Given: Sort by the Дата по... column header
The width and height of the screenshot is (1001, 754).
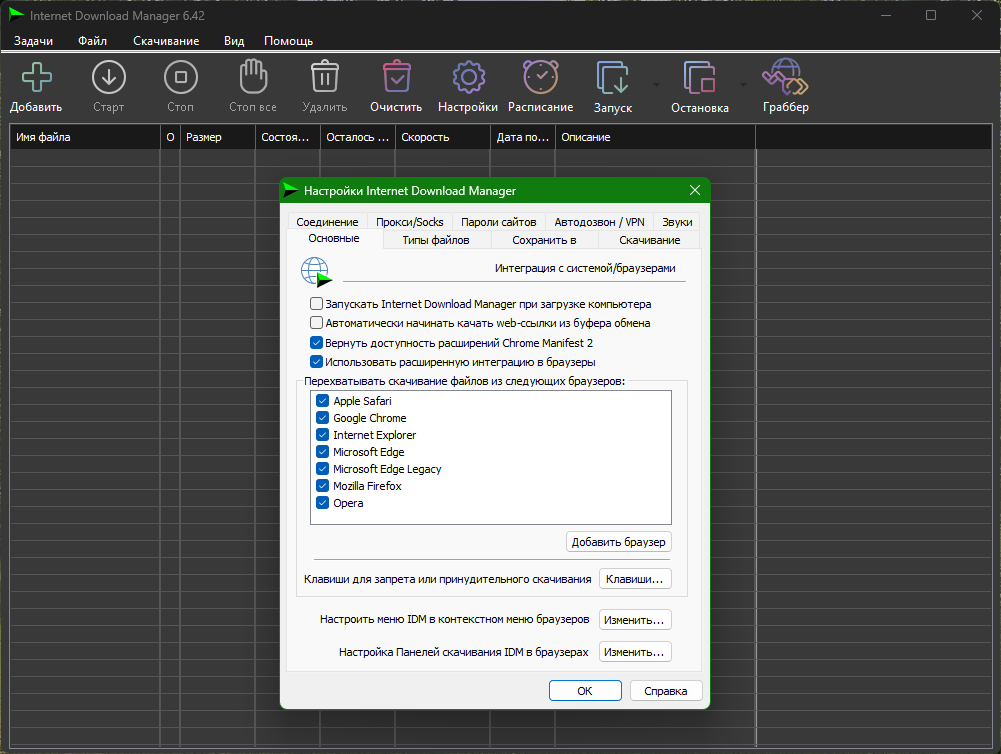Looking at the screenshot, I should click(x=523, y=137).
